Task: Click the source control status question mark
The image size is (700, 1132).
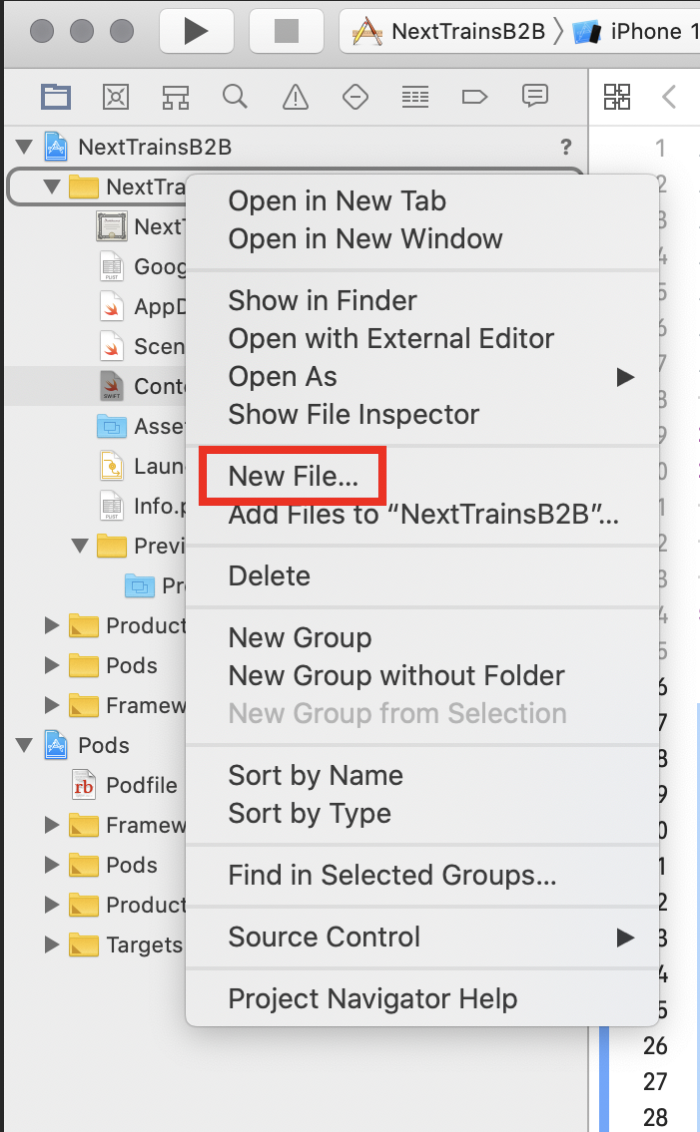Action: point(566,147)
